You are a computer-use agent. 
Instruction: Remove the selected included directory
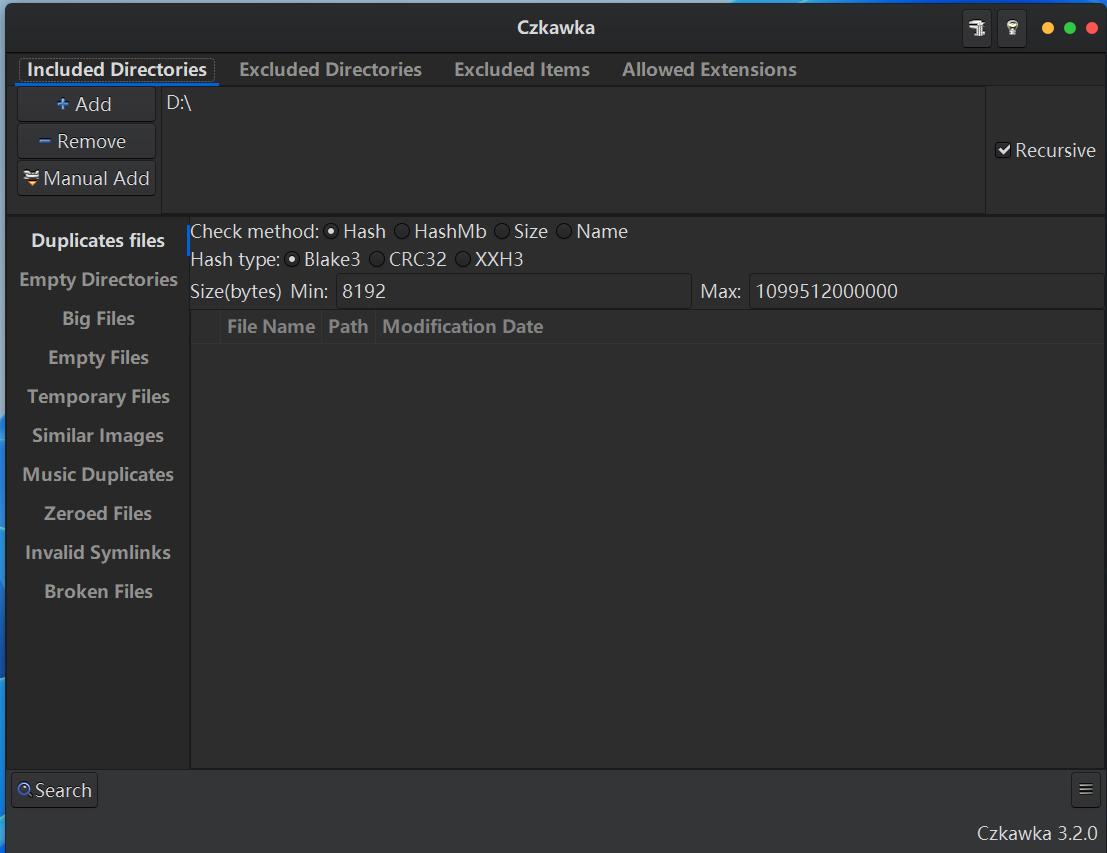86,141
